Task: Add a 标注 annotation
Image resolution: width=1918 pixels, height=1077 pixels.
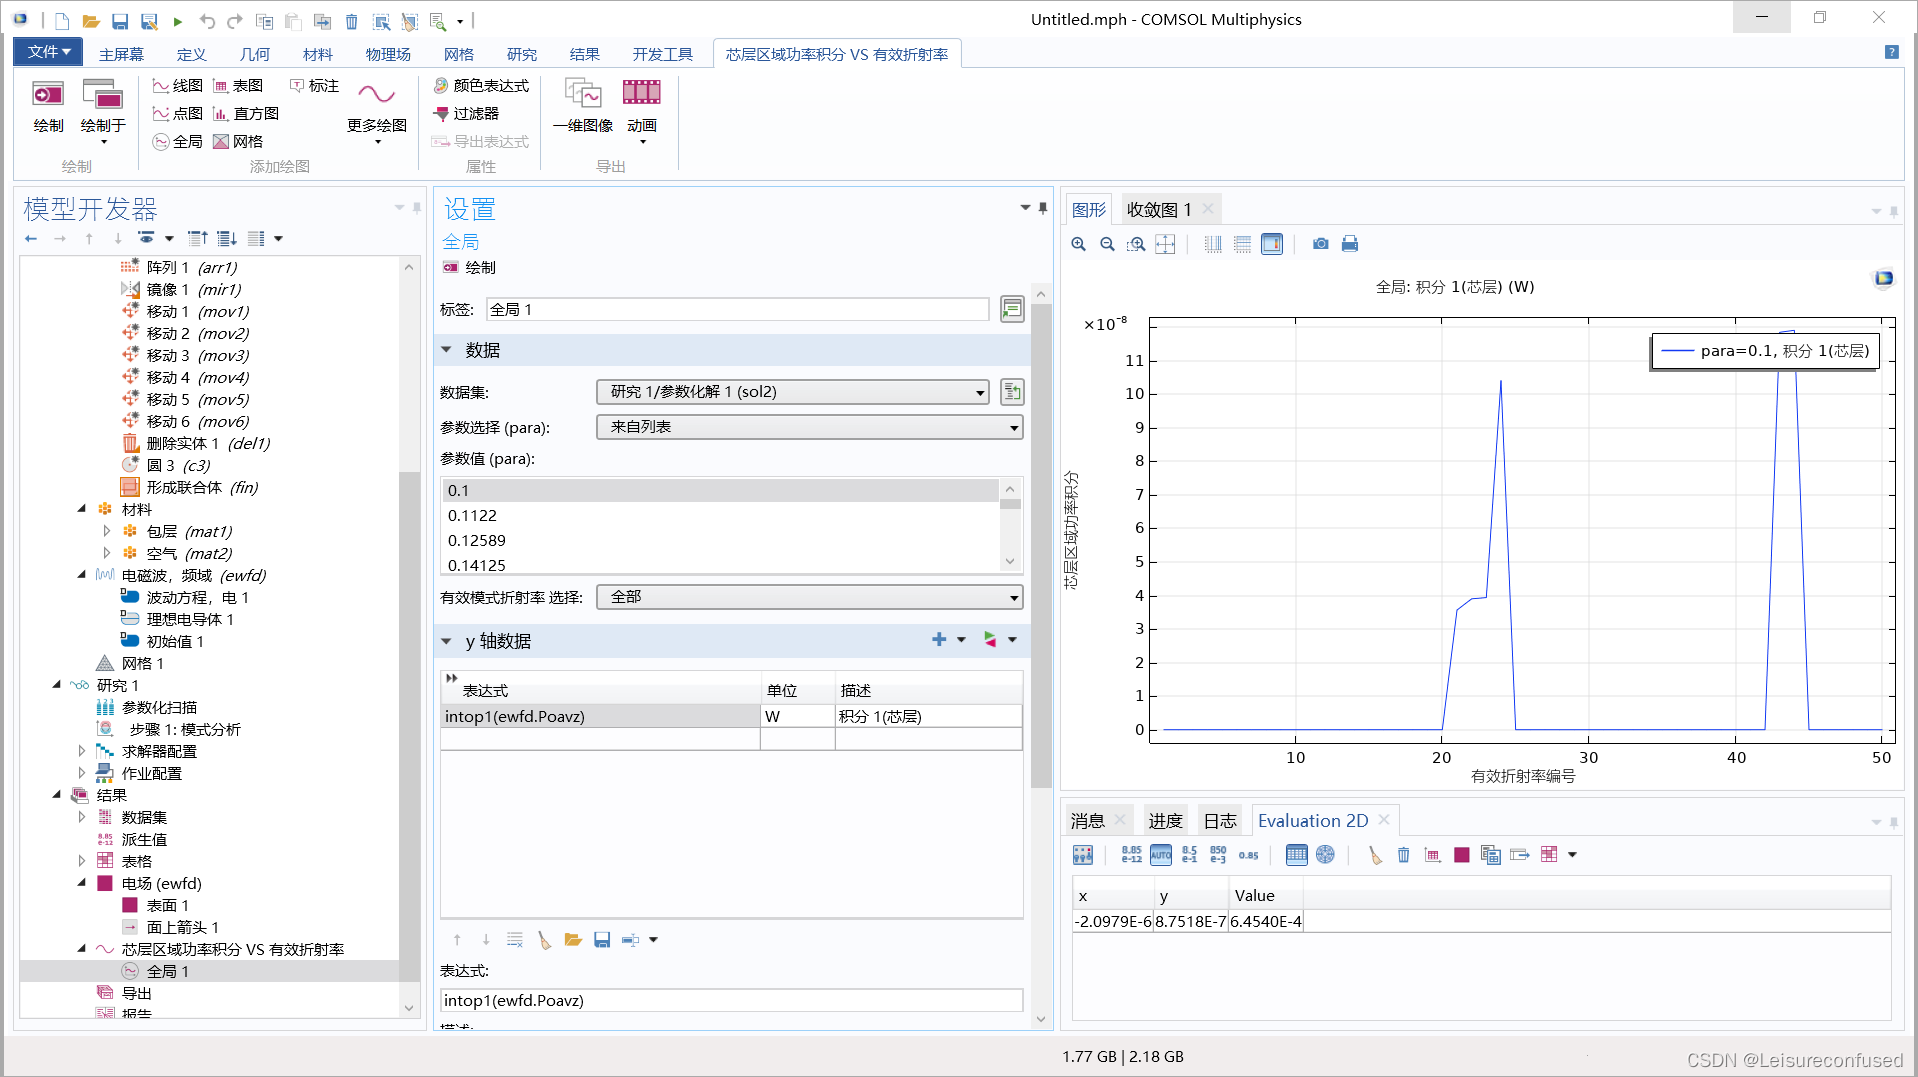Action: click(x=314, y=86)
